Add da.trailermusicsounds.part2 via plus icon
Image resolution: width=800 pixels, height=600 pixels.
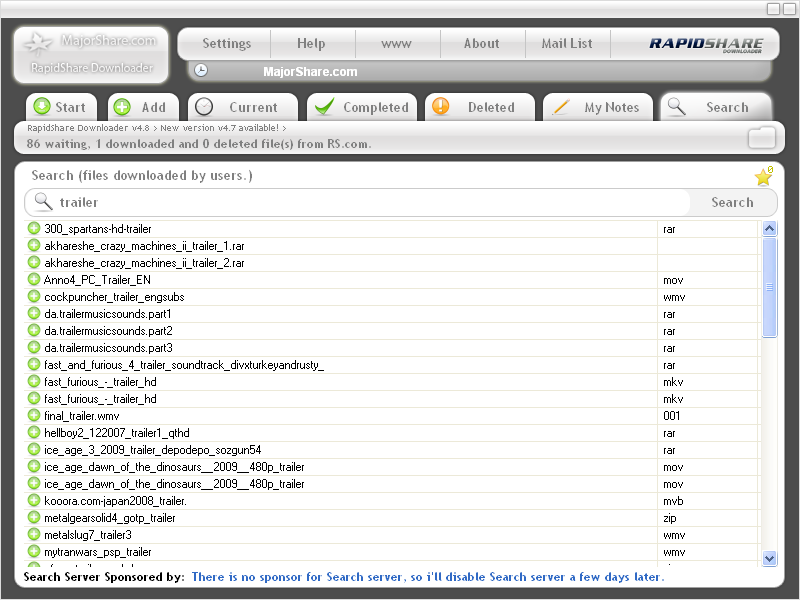[34, 330]
